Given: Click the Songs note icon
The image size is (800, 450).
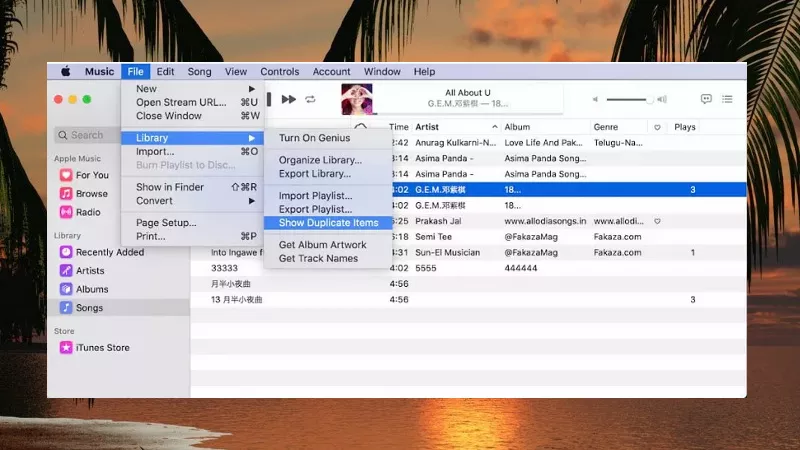Looking at the screenshot, I should pos(66,307).
